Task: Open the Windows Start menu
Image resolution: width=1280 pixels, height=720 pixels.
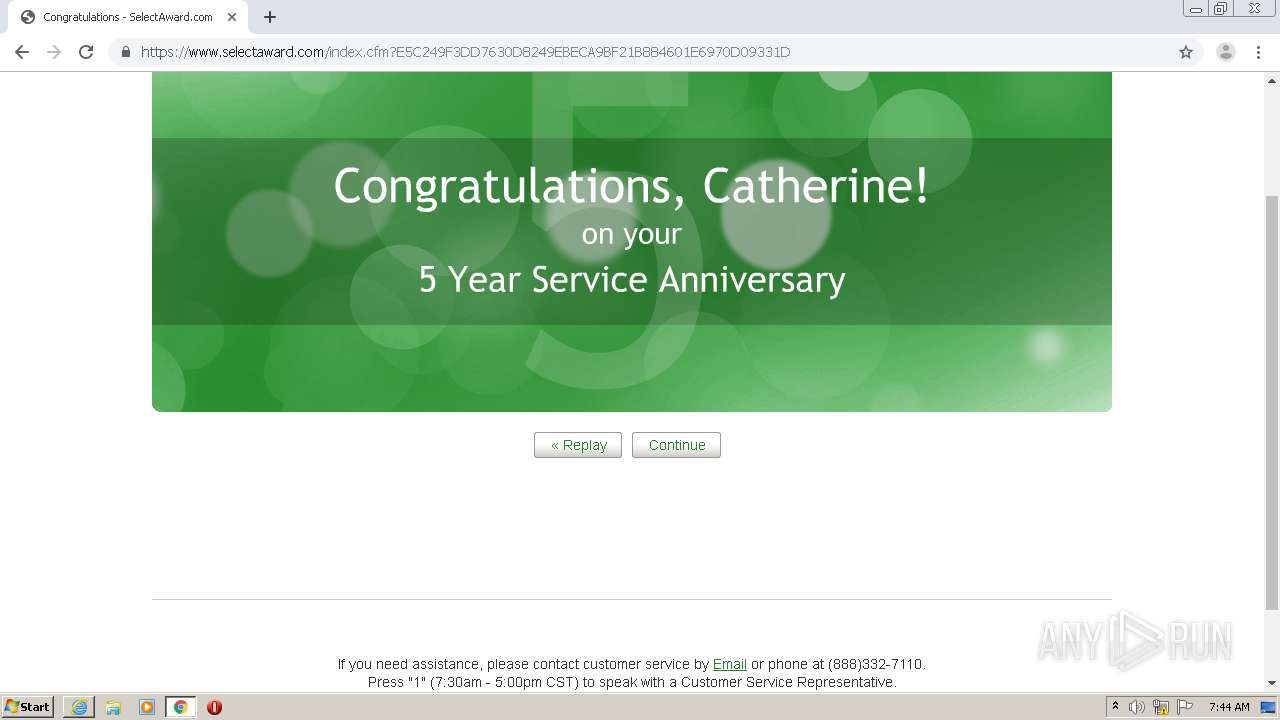Action: [x=28, y=706]
